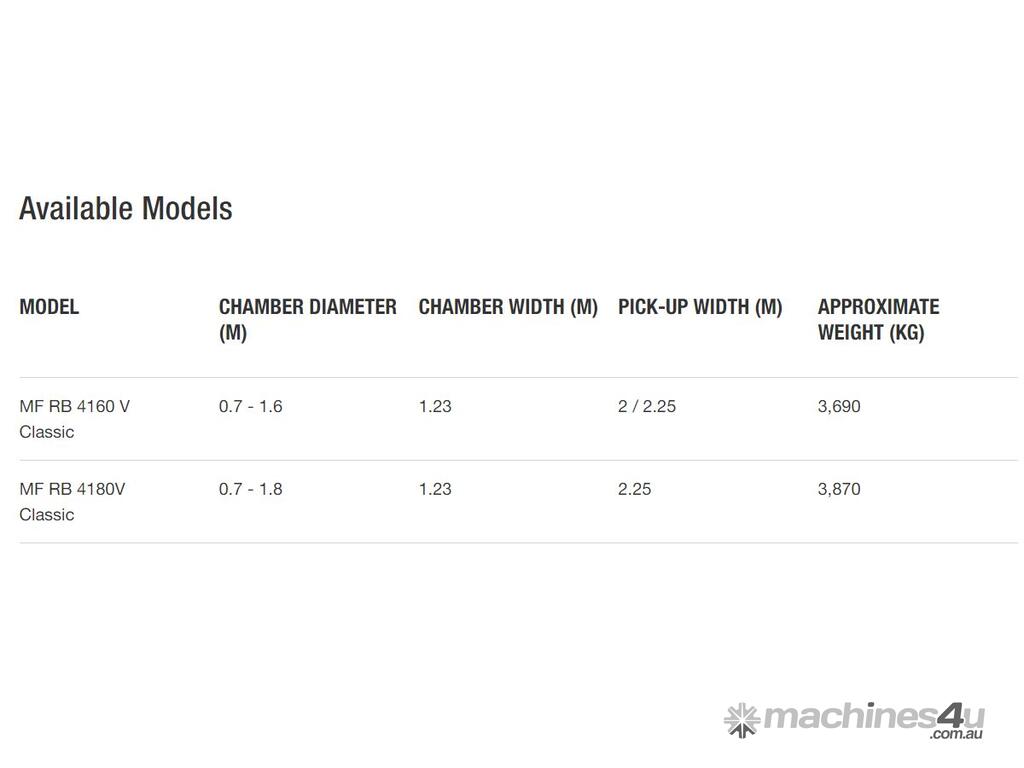Click the 3,870 weight value
The image size is (1024, 768).
839,489
